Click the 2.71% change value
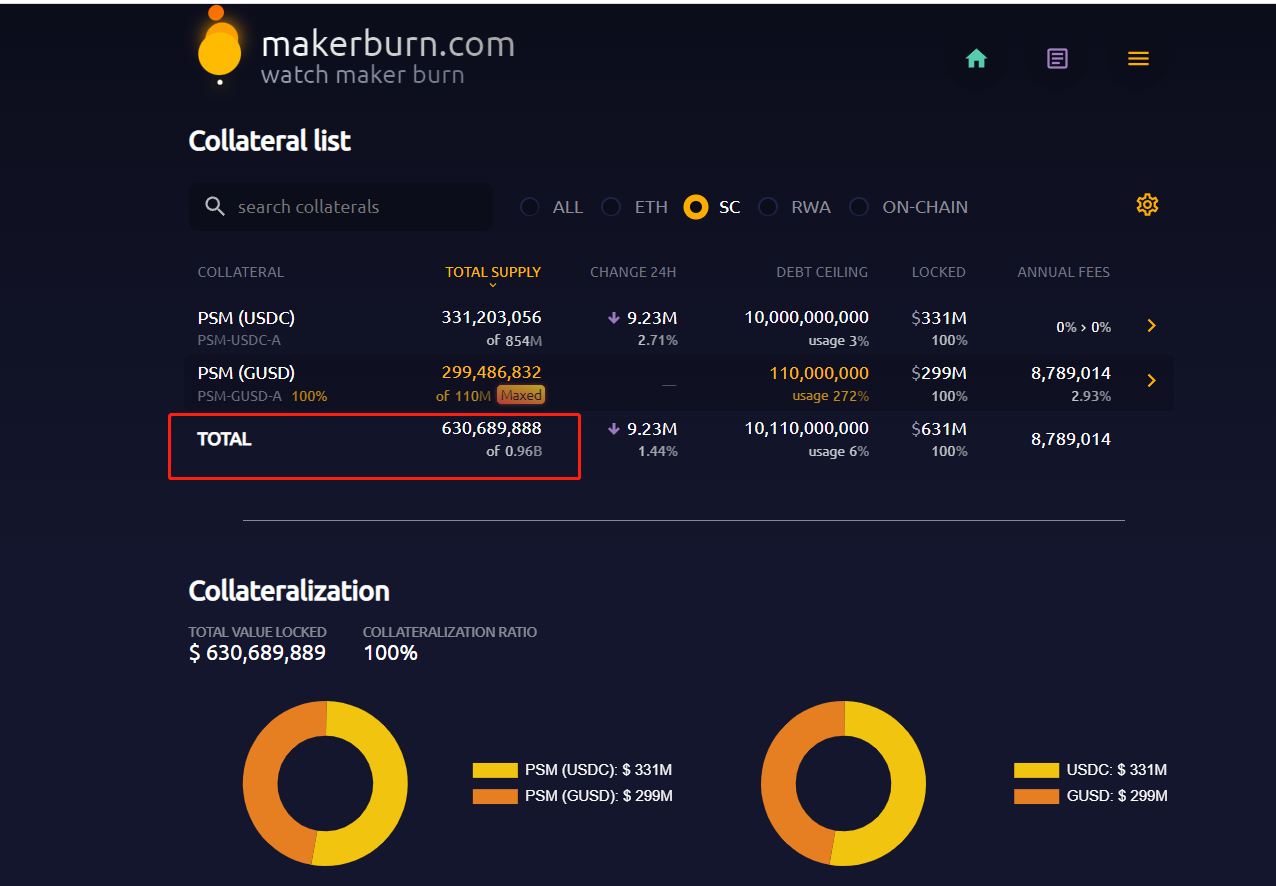The width and height of the screenshot is (1276, 886). [x=658, y=340]
